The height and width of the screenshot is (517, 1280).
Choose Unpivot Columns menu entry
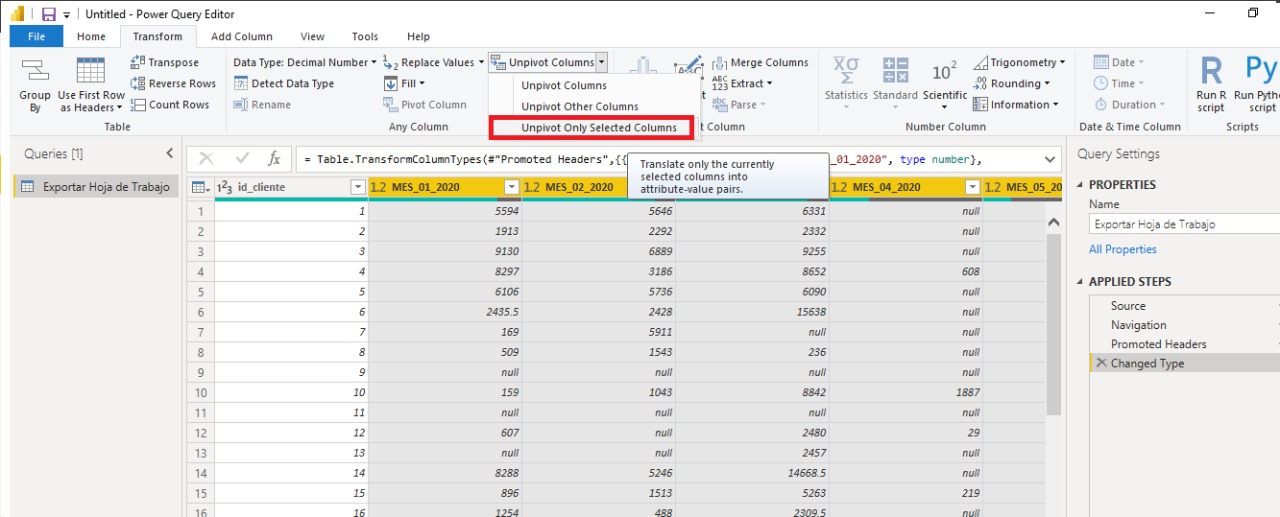click(564, 86)
